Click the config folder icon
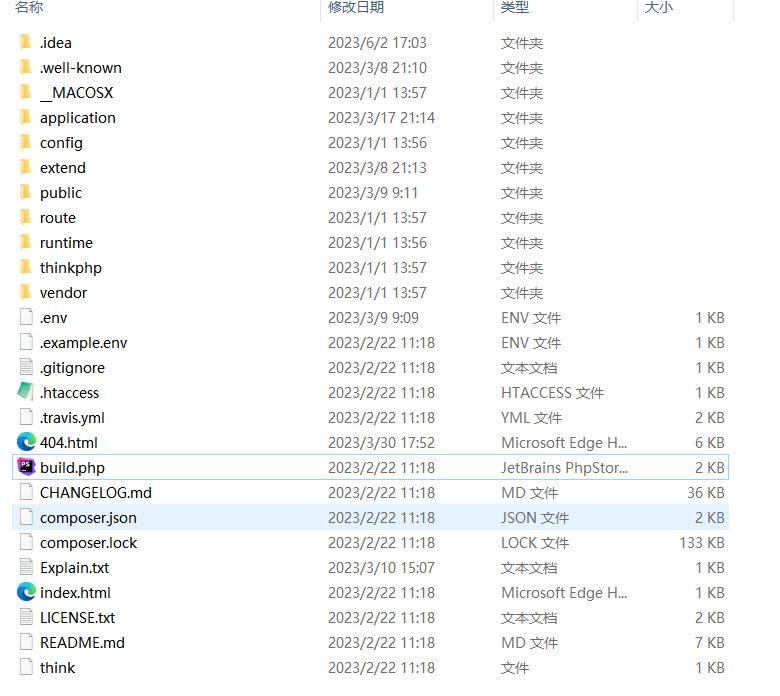 click(x=26, y=142)
